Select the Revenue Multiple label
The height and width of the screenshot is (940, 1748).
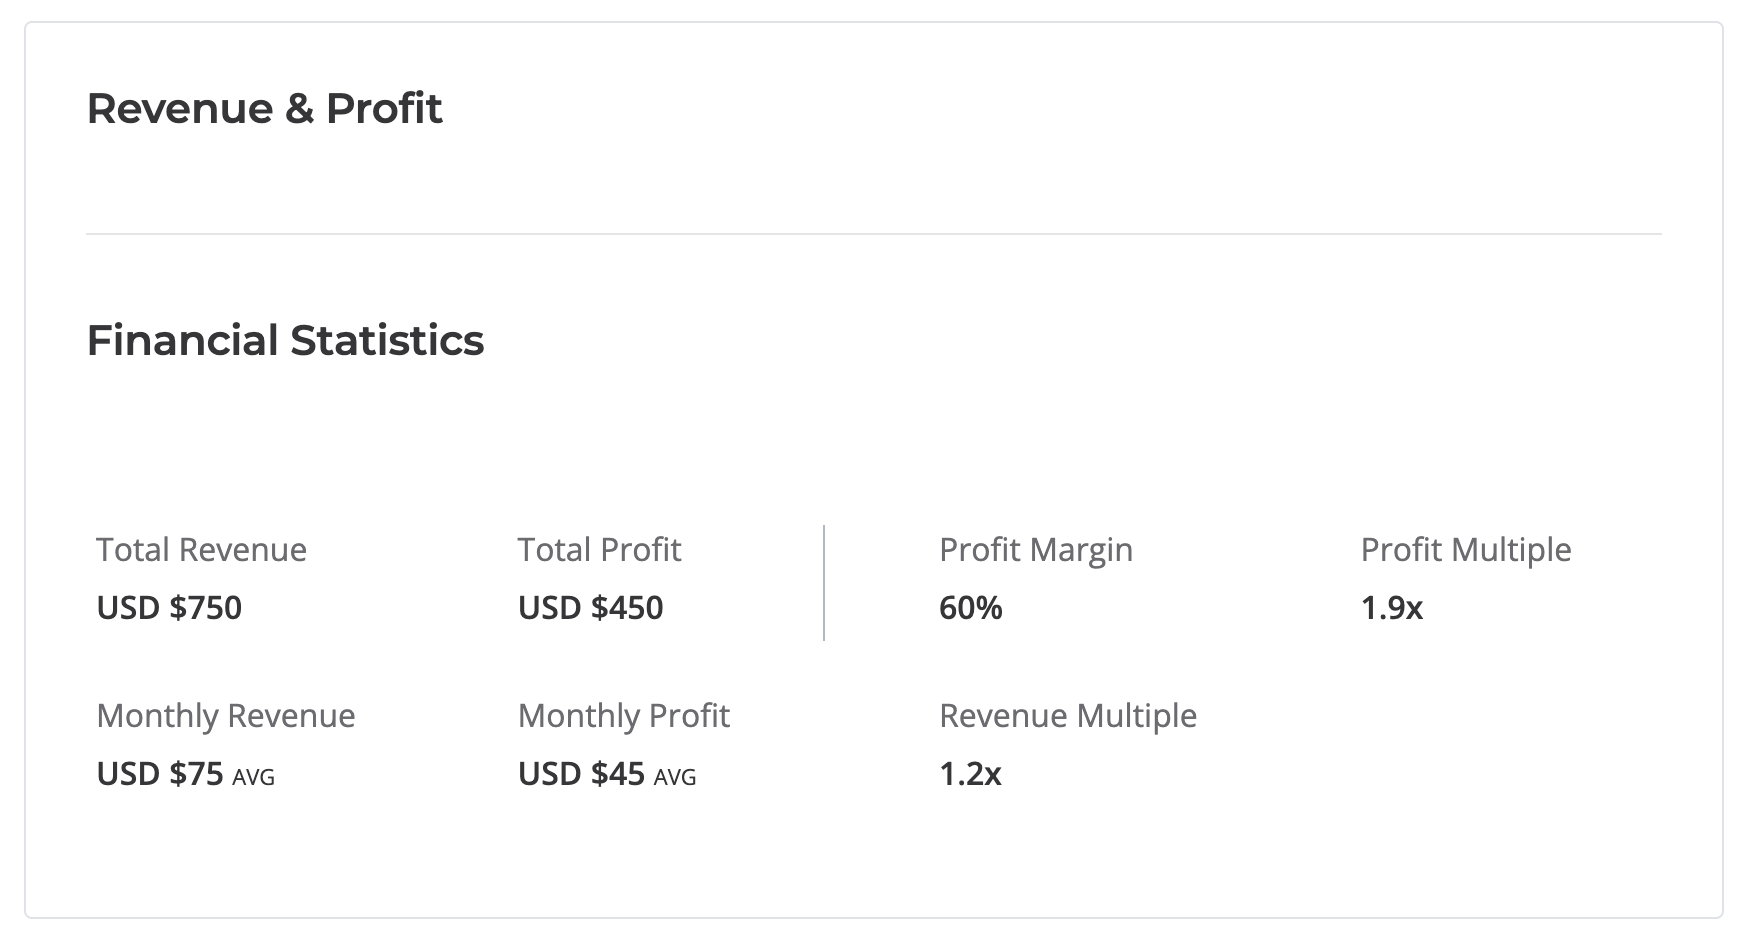1067,715
